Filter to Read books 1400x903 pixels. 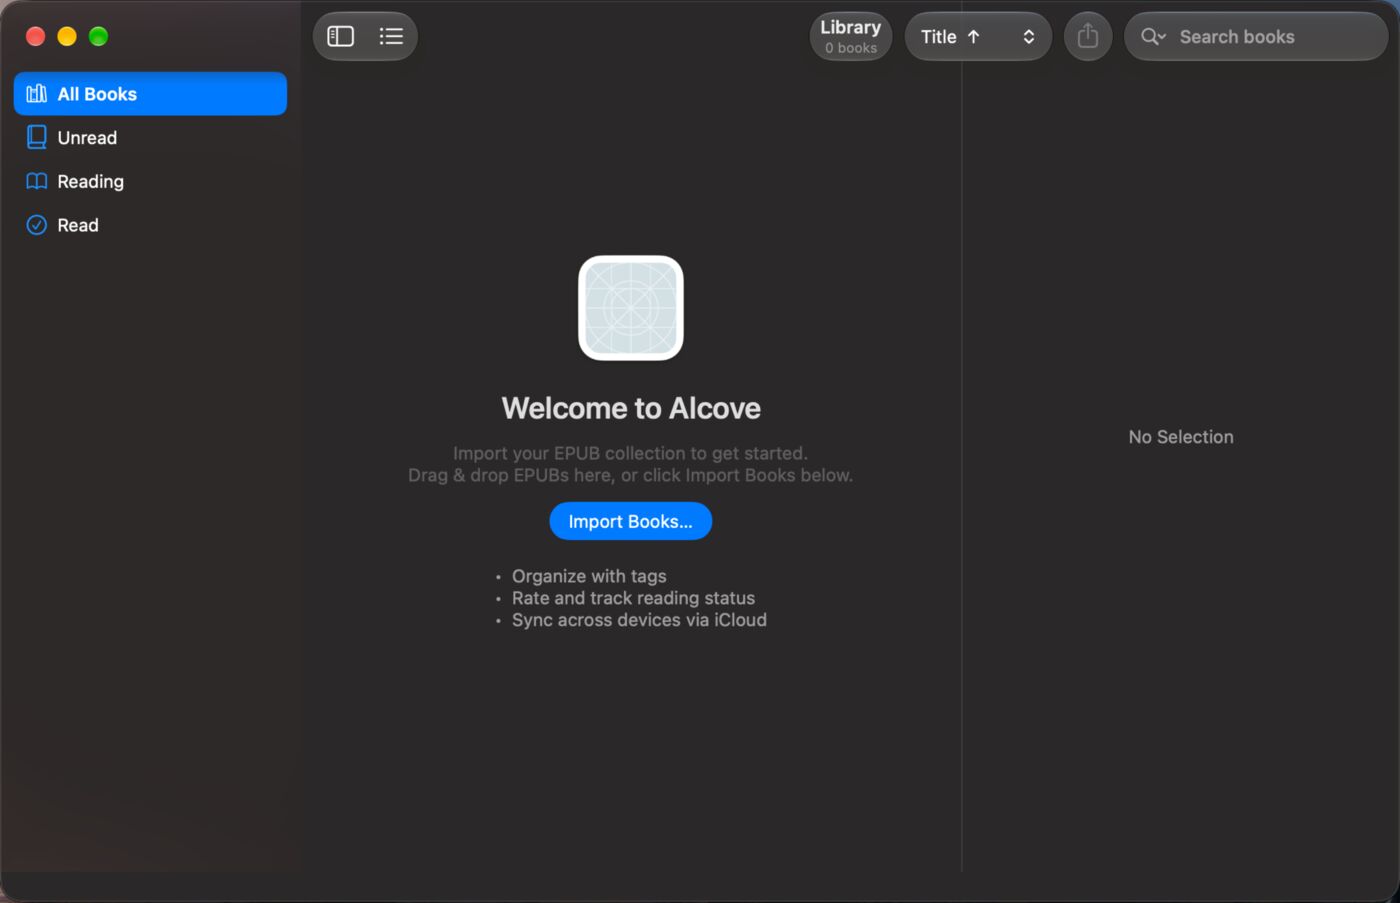150,225
